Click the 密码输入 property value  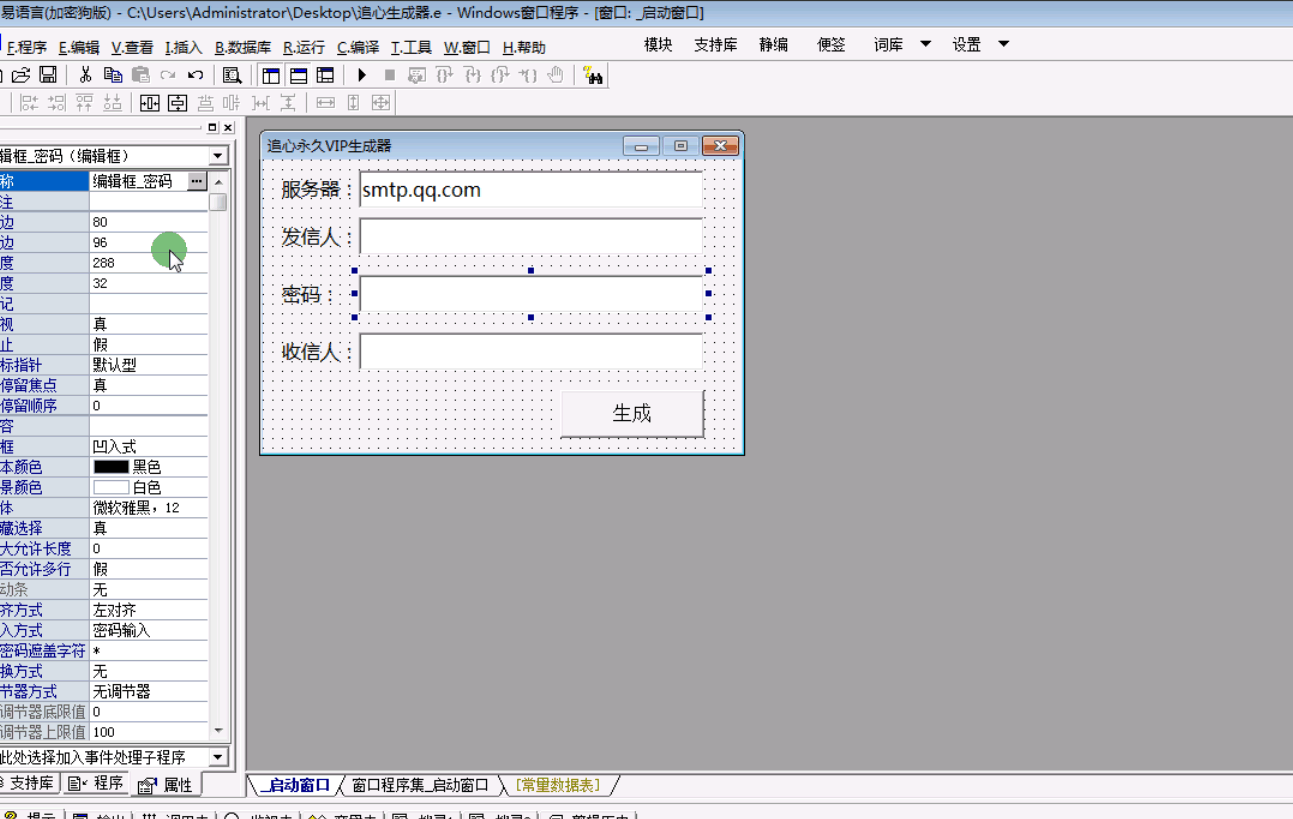pos(148,630)
